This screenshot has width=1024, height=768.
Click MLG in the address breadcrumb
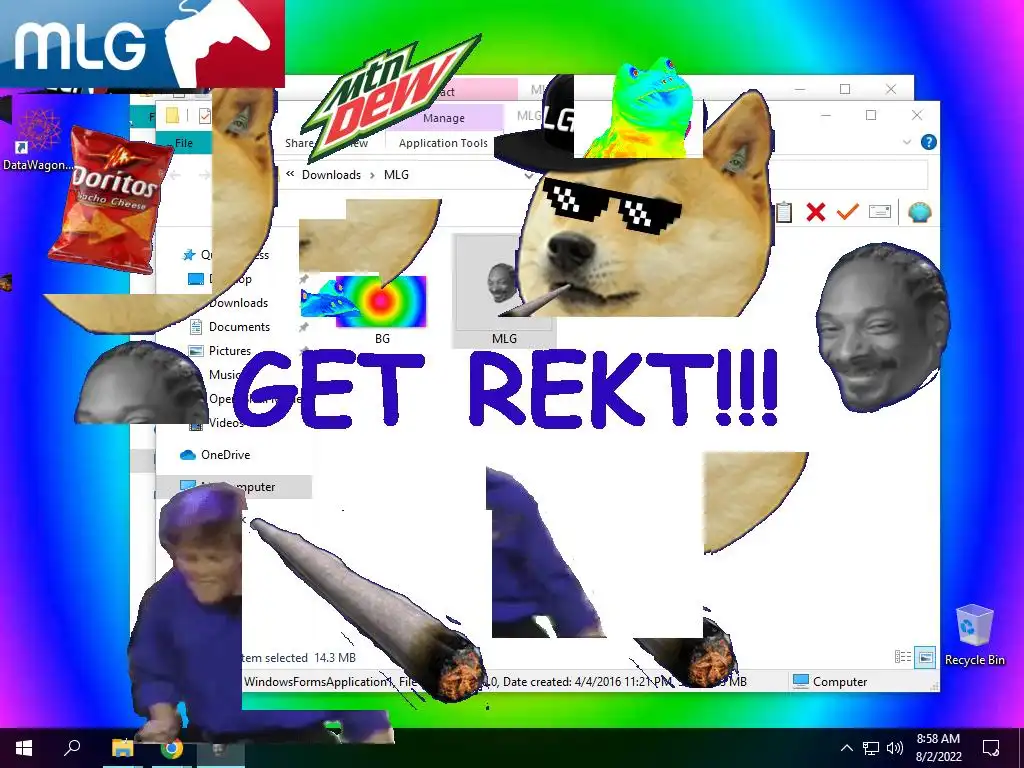tap(396, 174)
